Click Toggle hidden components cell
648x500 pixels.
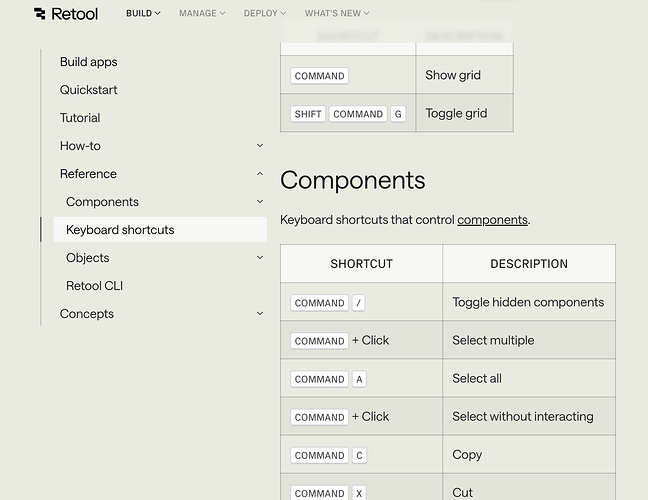[529, 302]
